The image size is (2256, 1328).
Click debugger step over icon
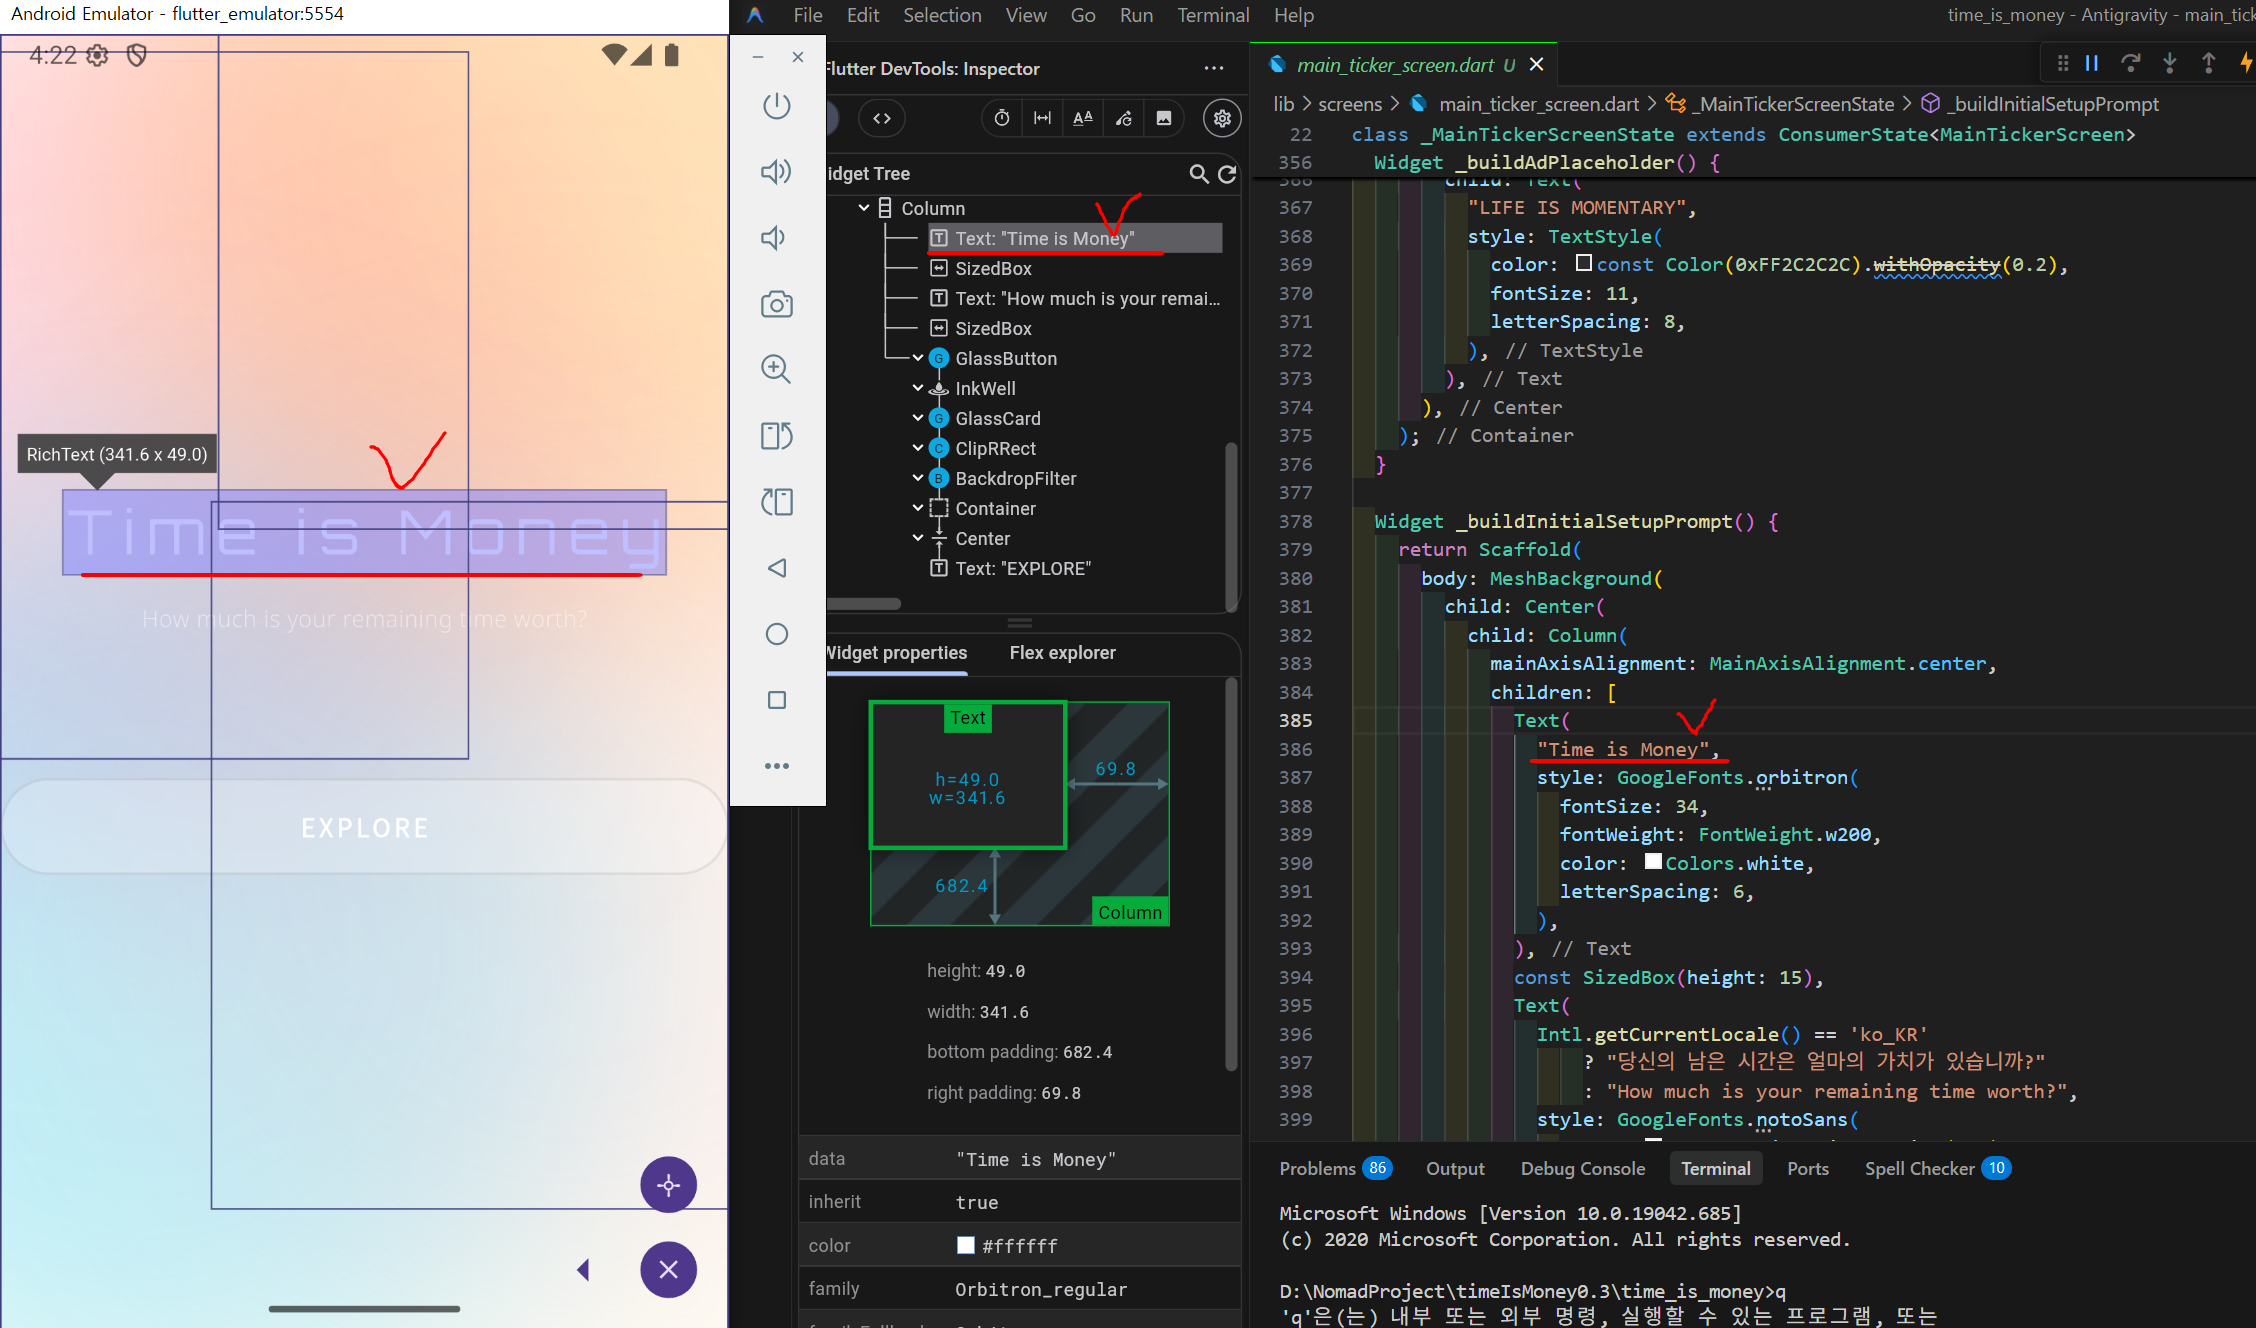click(x=2130, y=64)
